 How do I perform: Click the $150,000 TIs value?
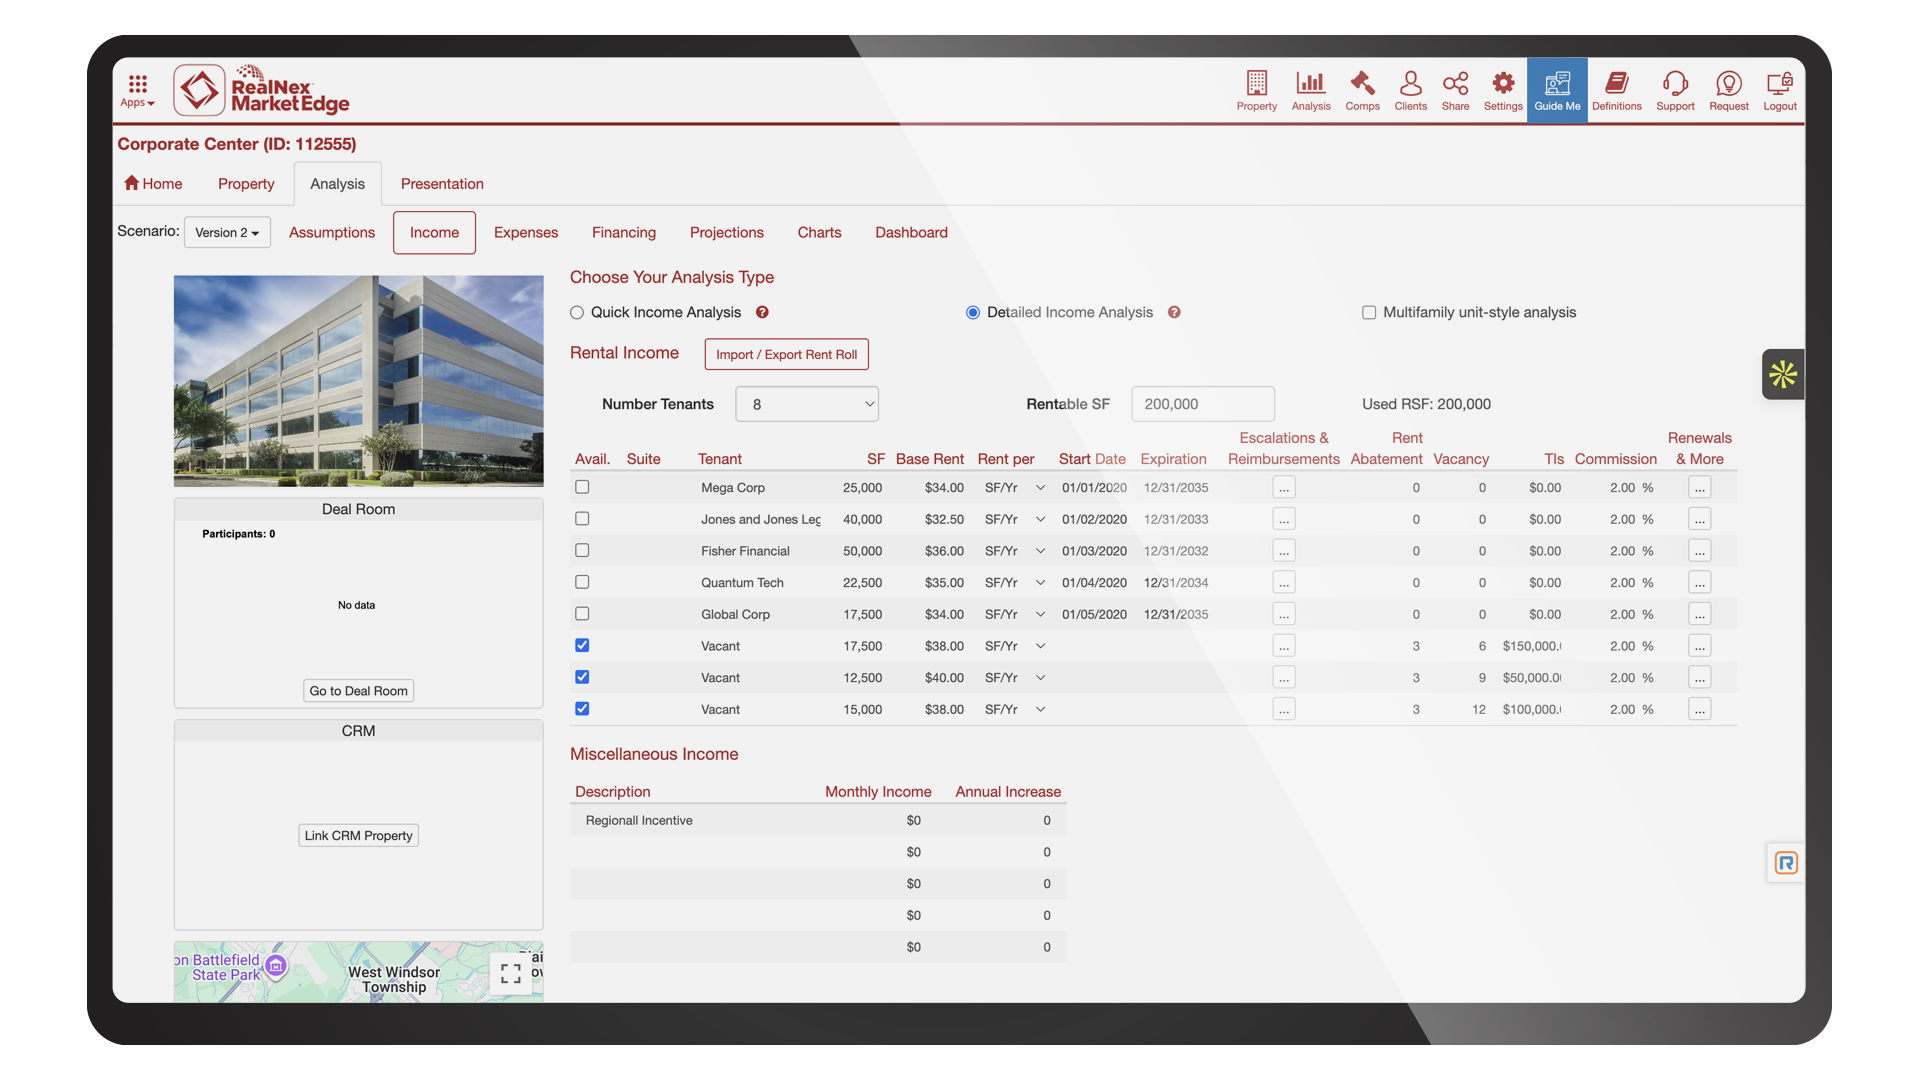(1531, 646)
